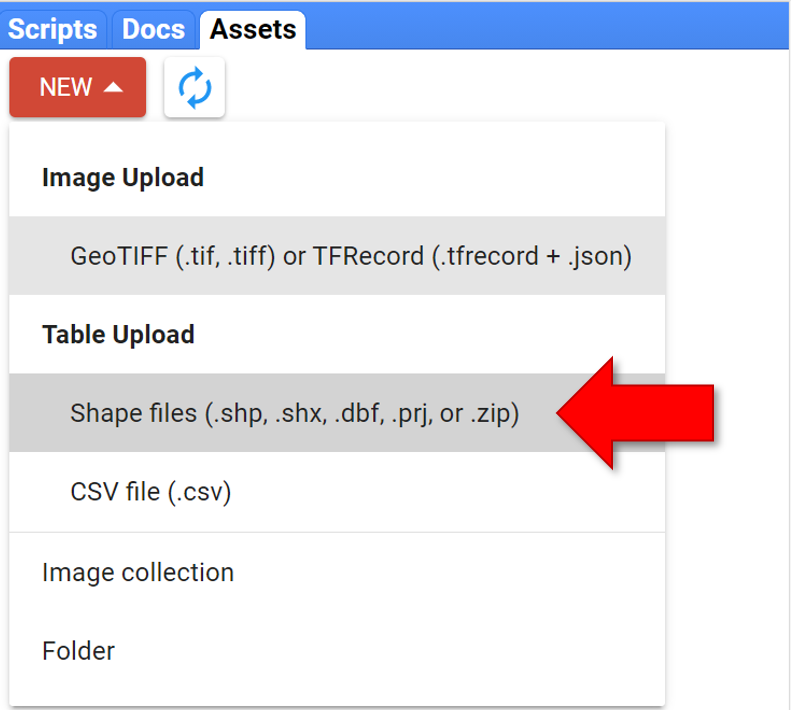
Task: Click the Image Upload section header
Action: pos(123,178)
